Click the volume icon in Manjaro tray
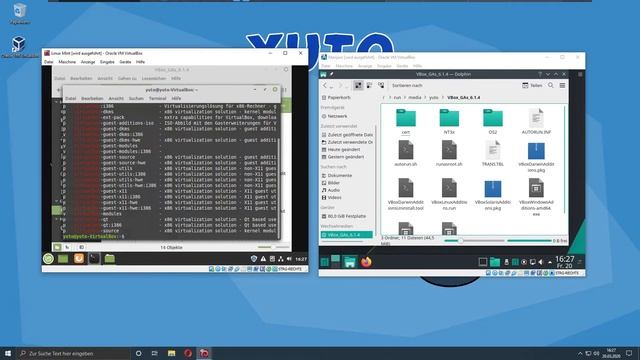Image resolution: width=640 pixels, height=360 pixels. (x=540, y=262)
